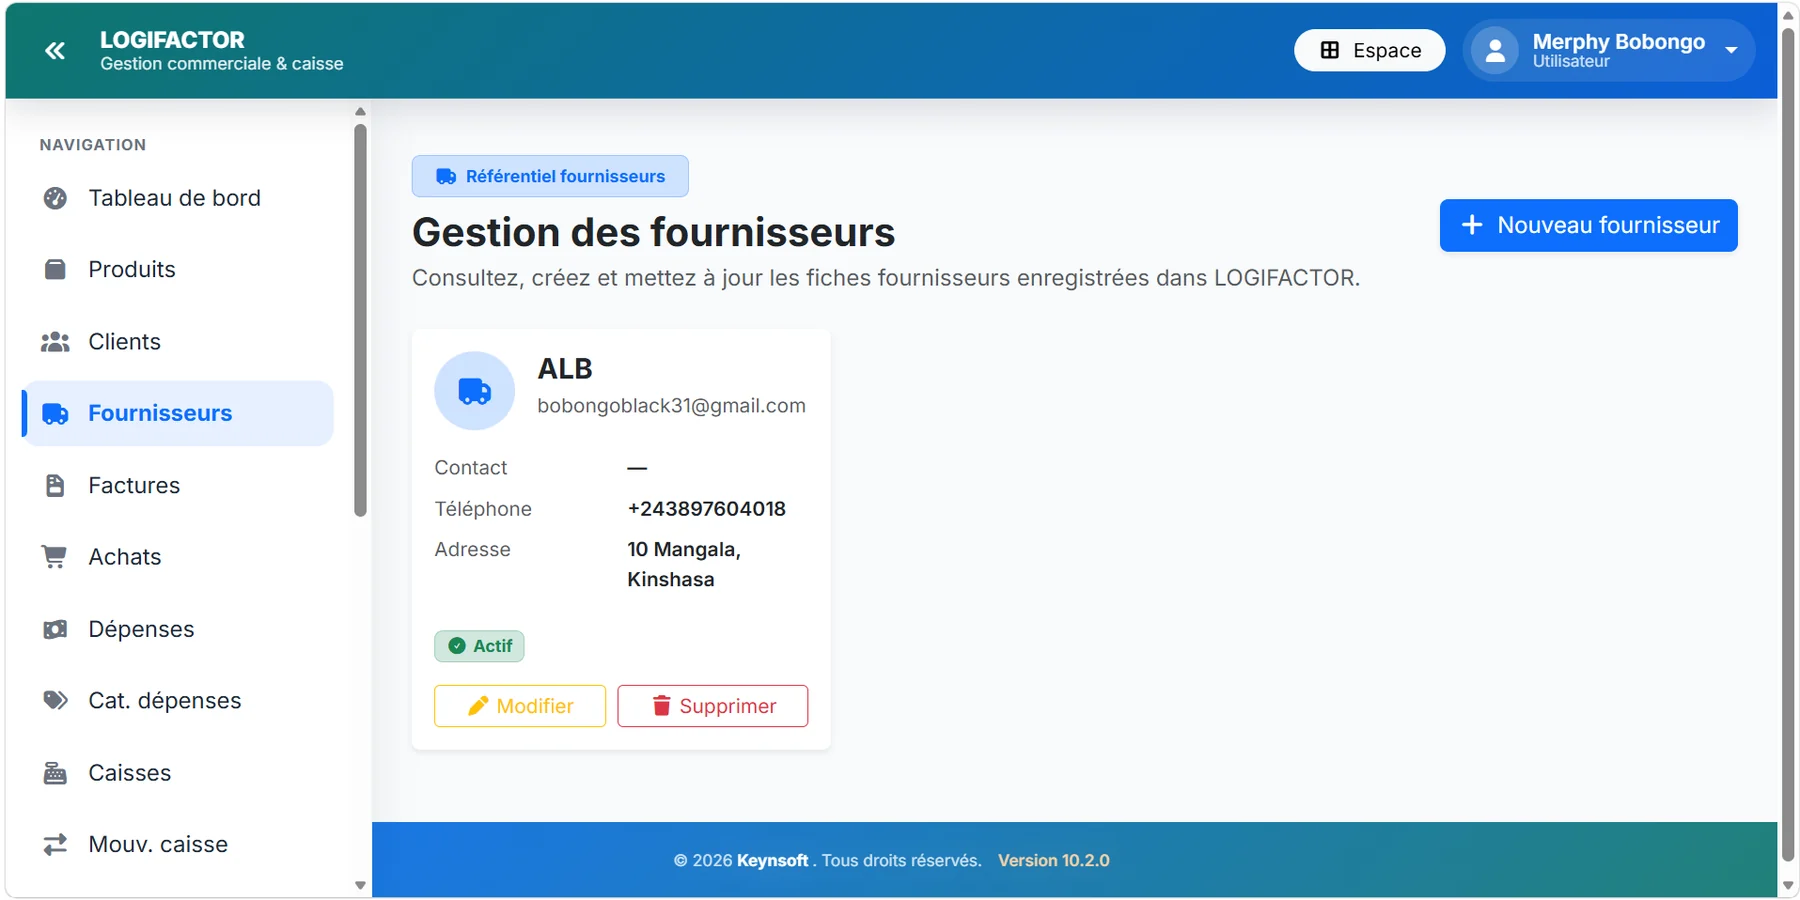Screen dimensions: 1800x900
Task: Click the Gestion des fournisseurs heading
Action: pyautogui.click(x=653, y=232)
